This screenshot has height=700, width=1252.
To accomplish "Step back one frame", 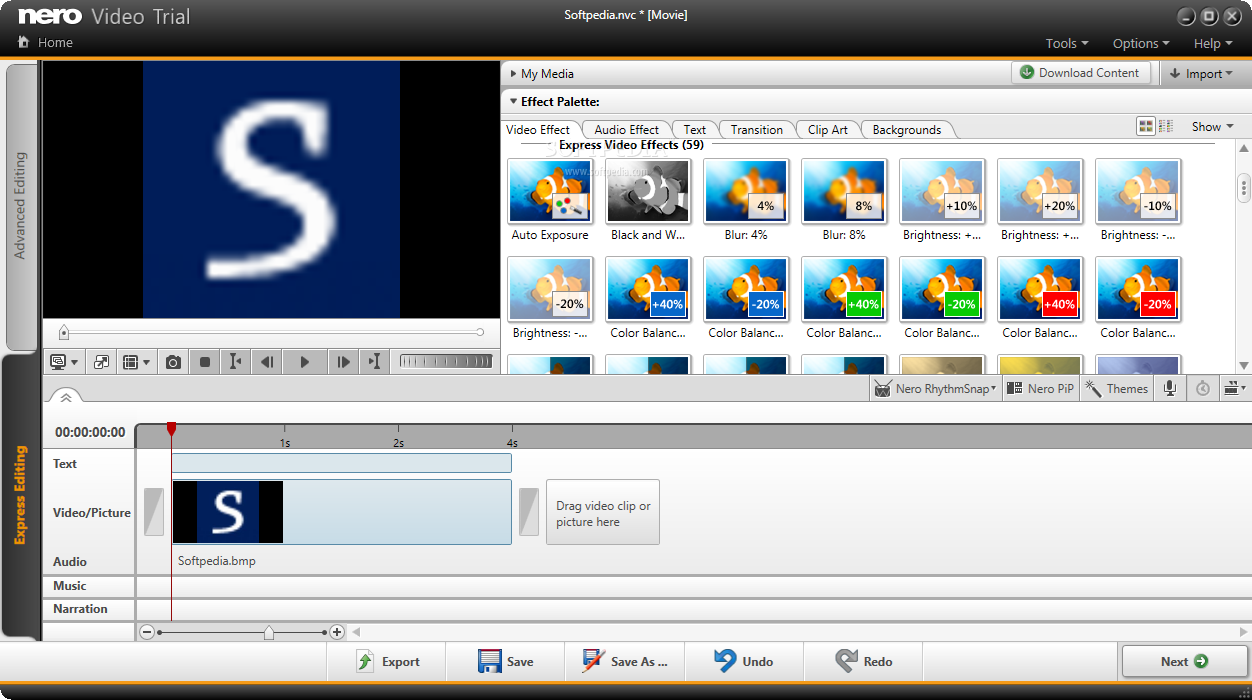I will point(267,362).
